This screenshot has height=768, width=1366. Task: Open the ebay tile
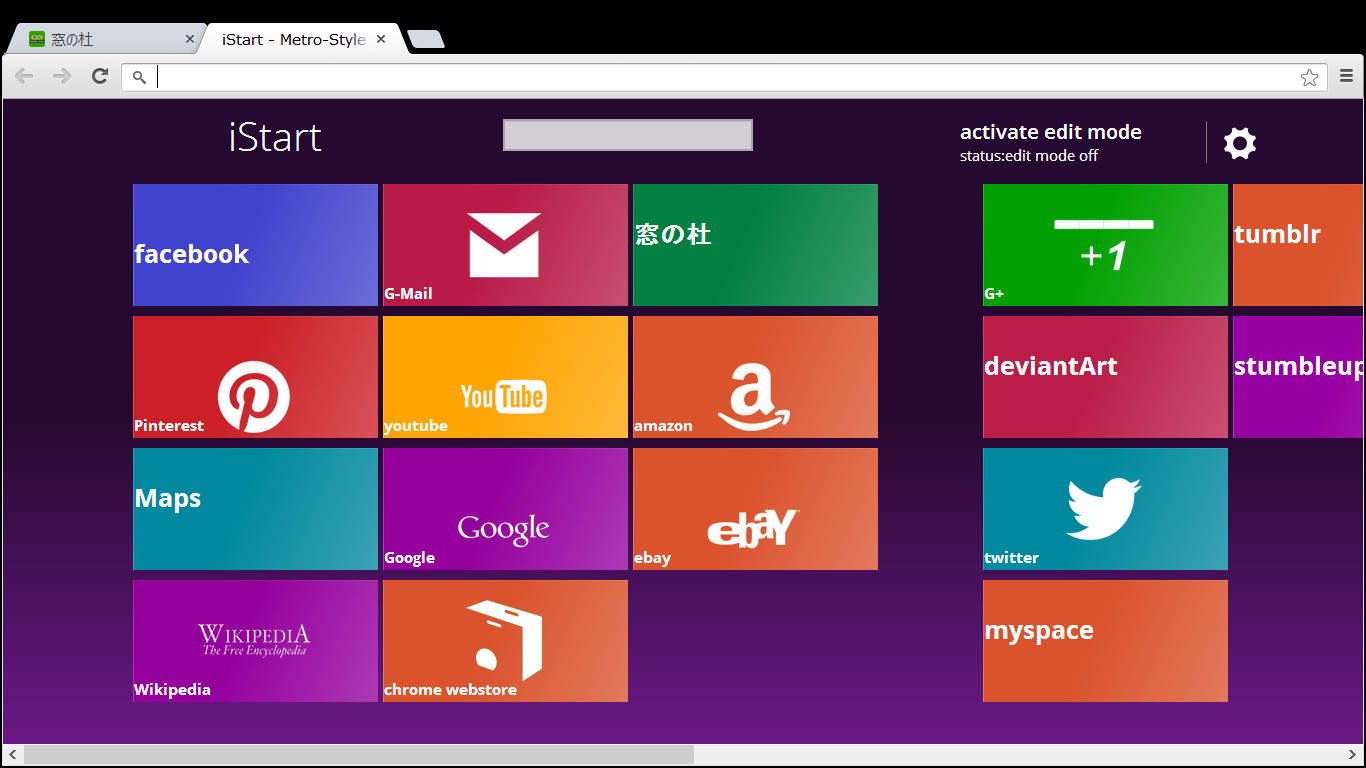click(754, 508)
